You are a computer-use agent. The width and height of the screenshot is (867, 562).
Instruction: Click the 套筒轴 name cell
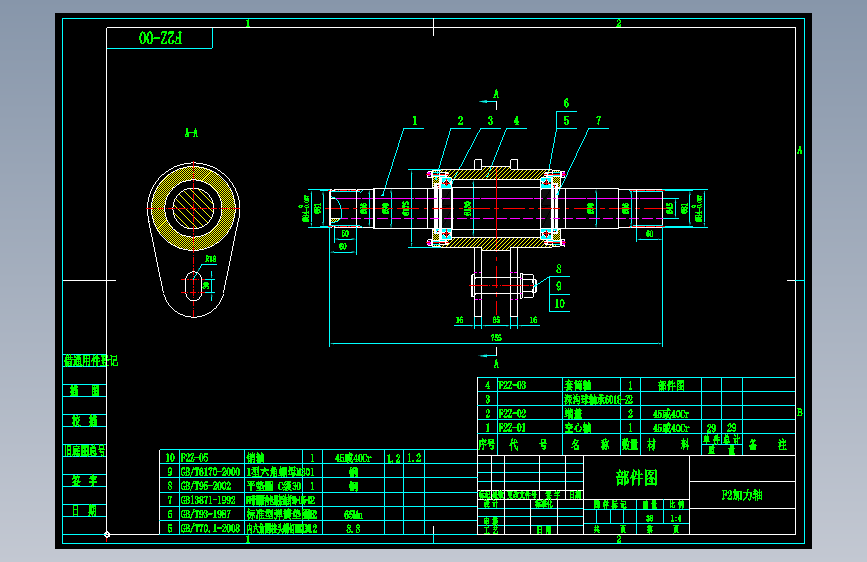(x=578, y=386)
